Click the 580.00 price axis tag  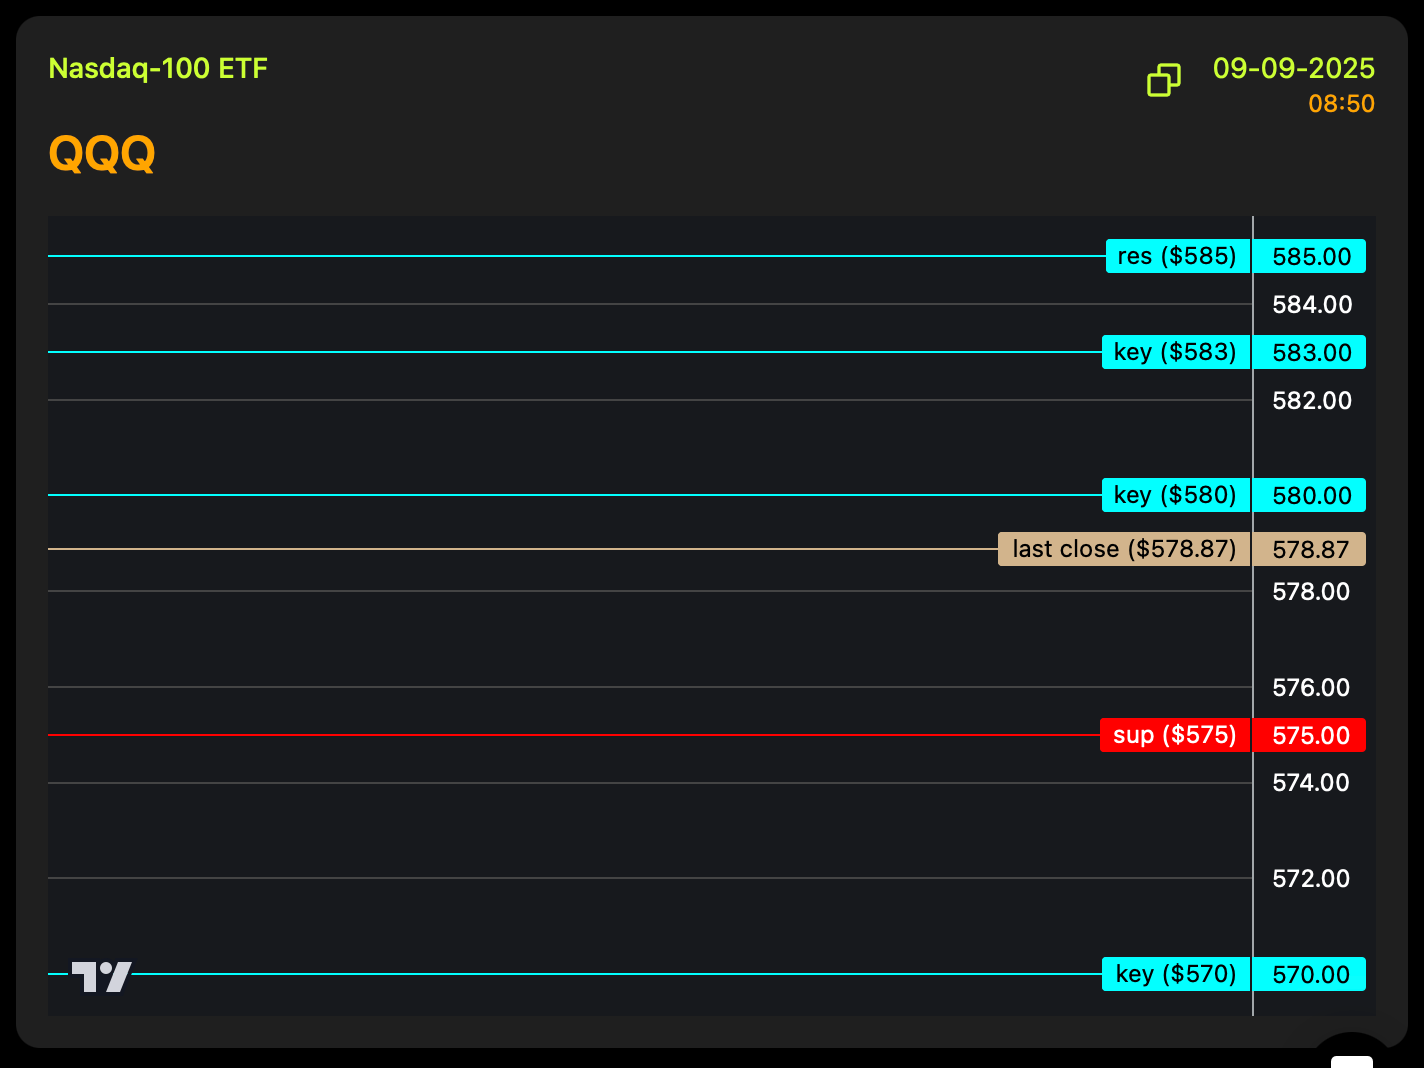(x=1310, y=495)
